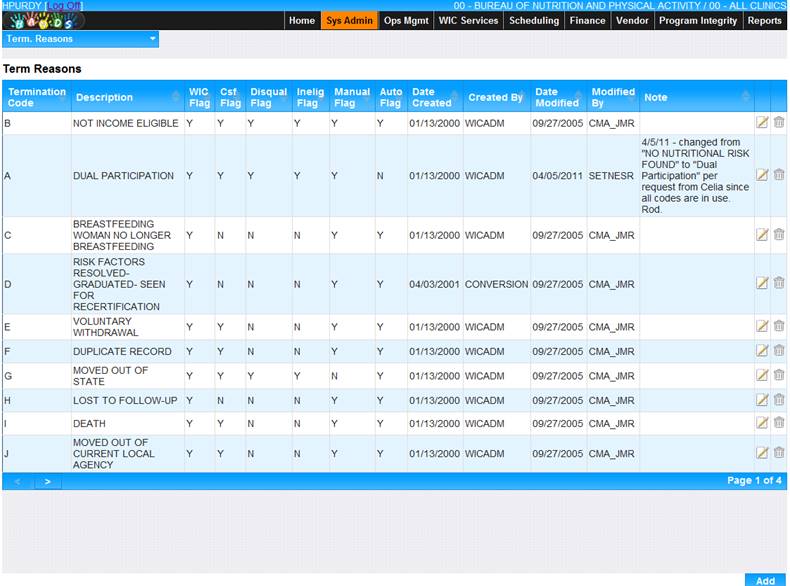790x586 pixels.
Task: Open the Ops Mgmt menu
Action: pyautogui.click(x=406, y=21)
